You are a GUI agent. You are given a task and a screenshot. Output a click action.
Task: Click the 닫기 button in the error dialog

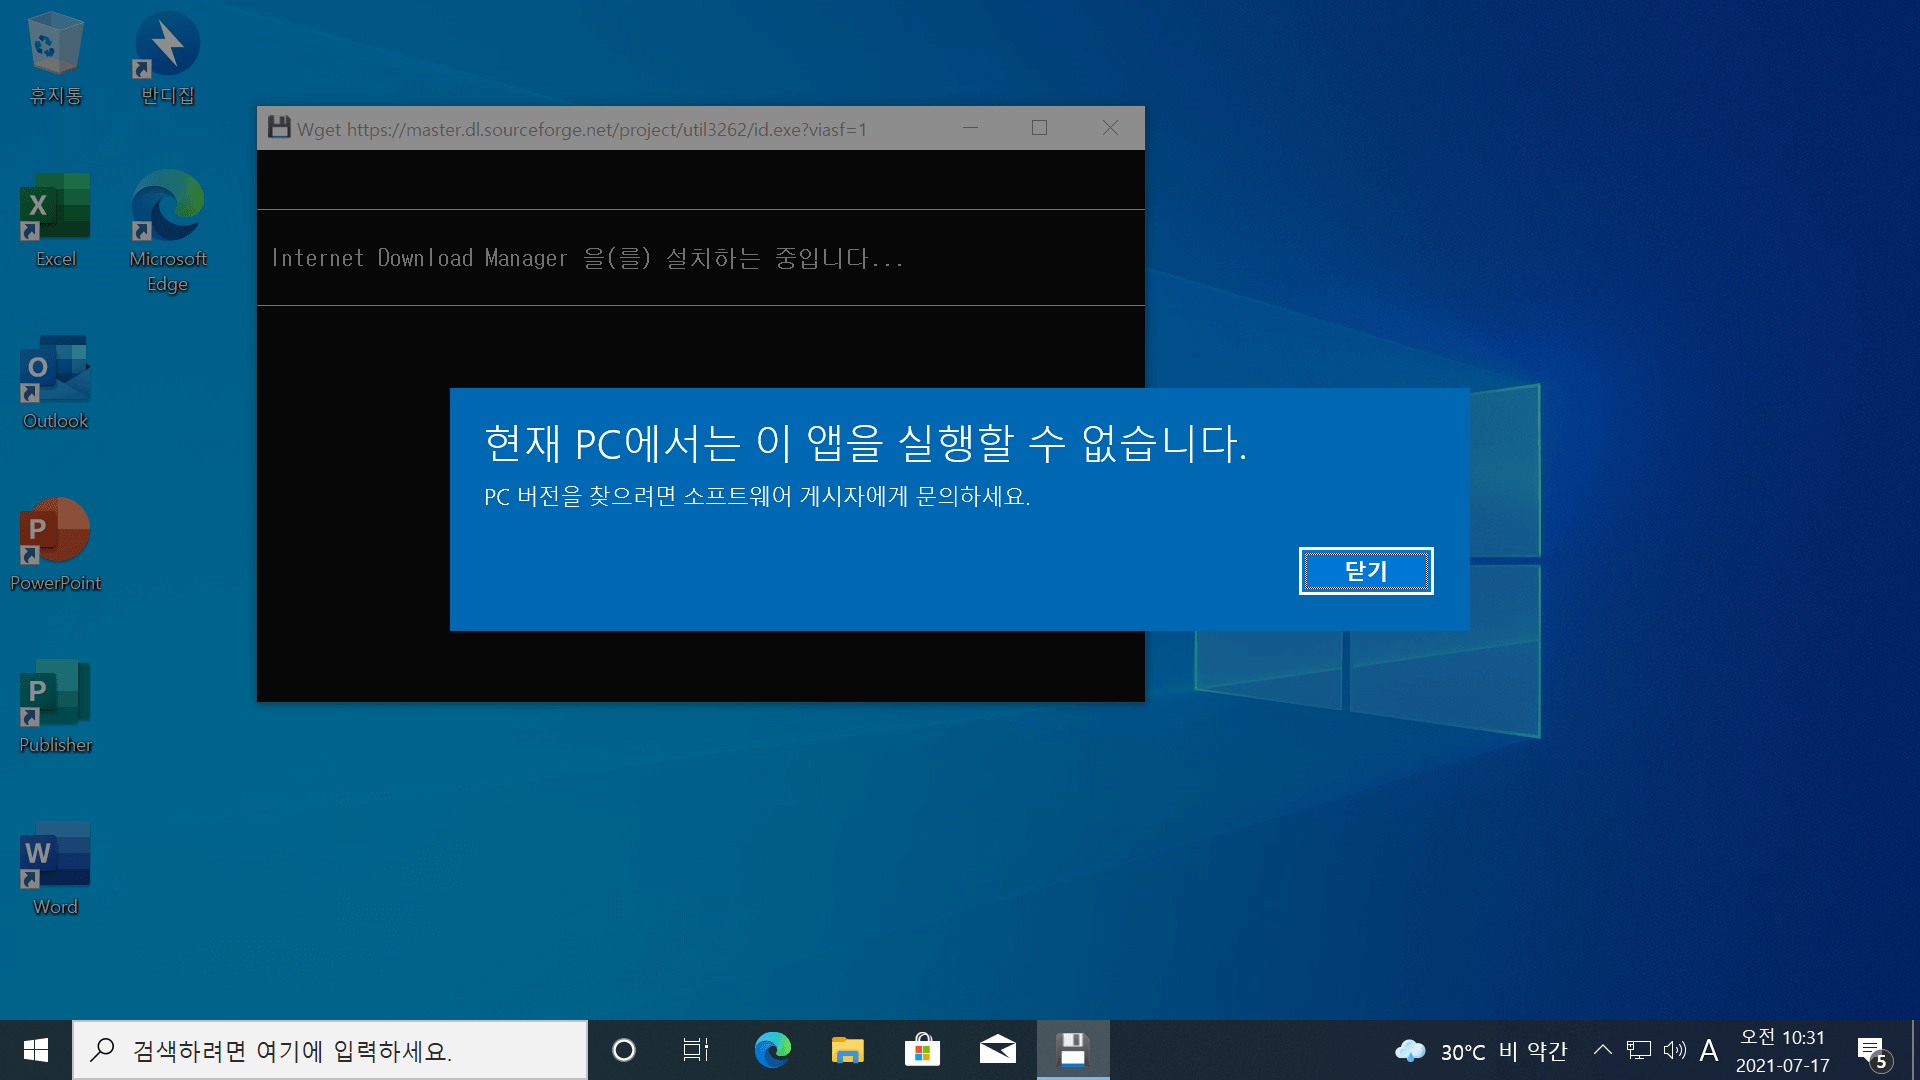[x=1366, y=571]
